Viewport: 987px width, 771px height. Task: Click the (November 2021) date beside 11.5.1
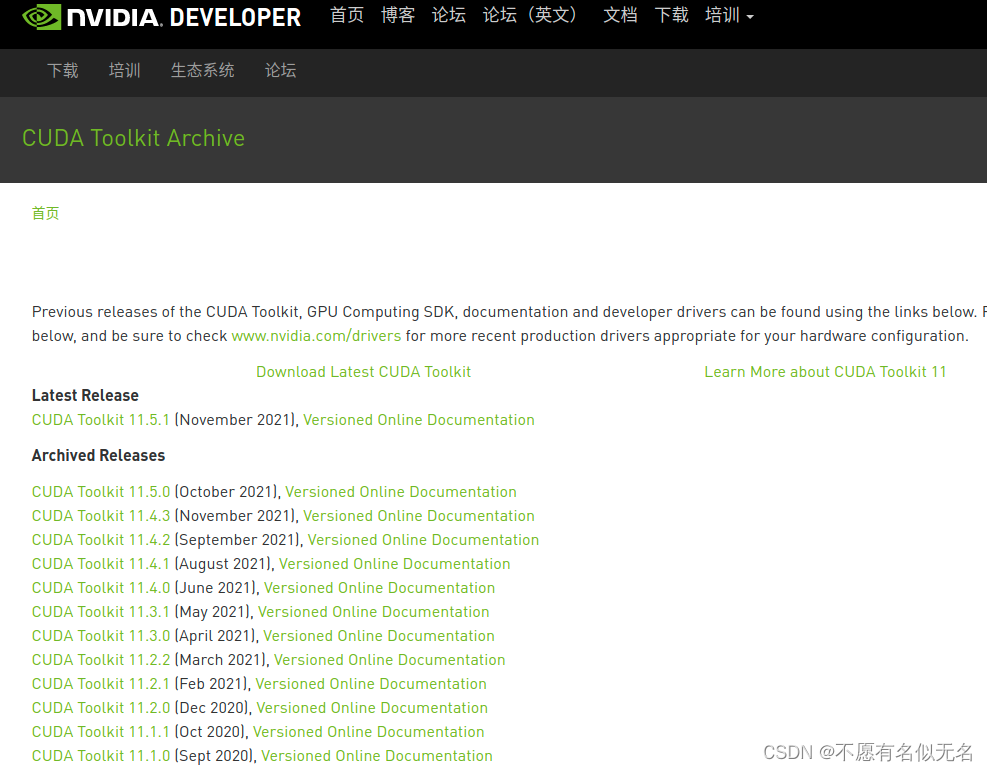[x=235, y=420]
